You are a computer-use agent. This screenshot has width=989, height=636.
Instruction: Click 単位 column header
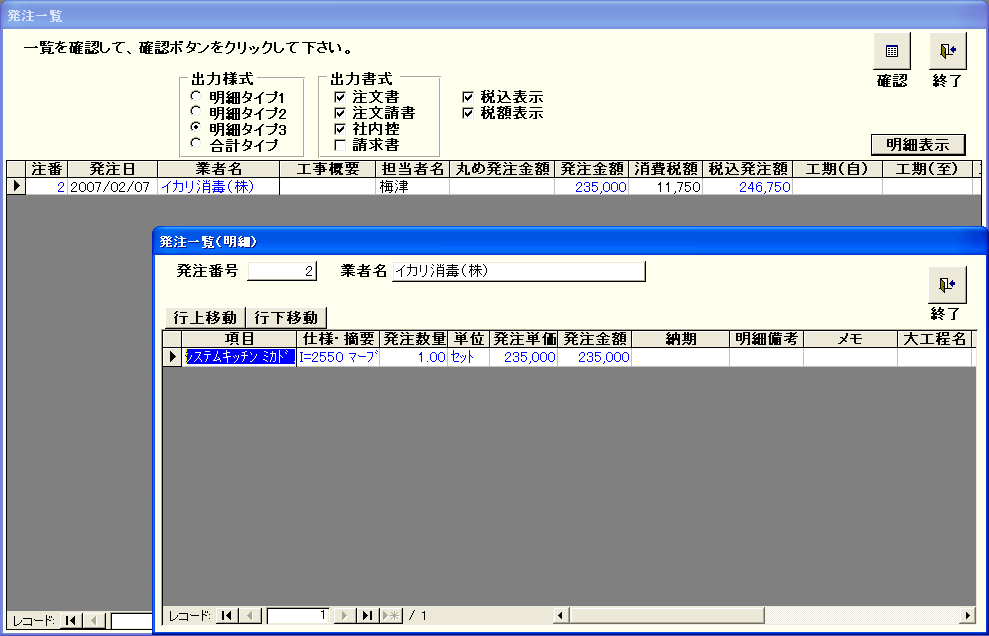[469, 339]
